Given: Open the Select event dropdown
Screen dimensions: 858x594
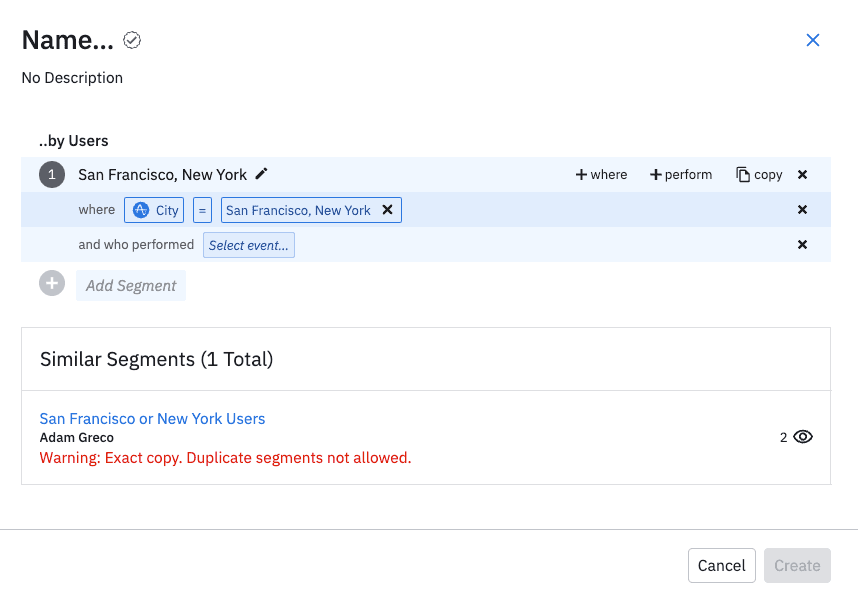Looking at the screenshot, I should coord(248,245).
